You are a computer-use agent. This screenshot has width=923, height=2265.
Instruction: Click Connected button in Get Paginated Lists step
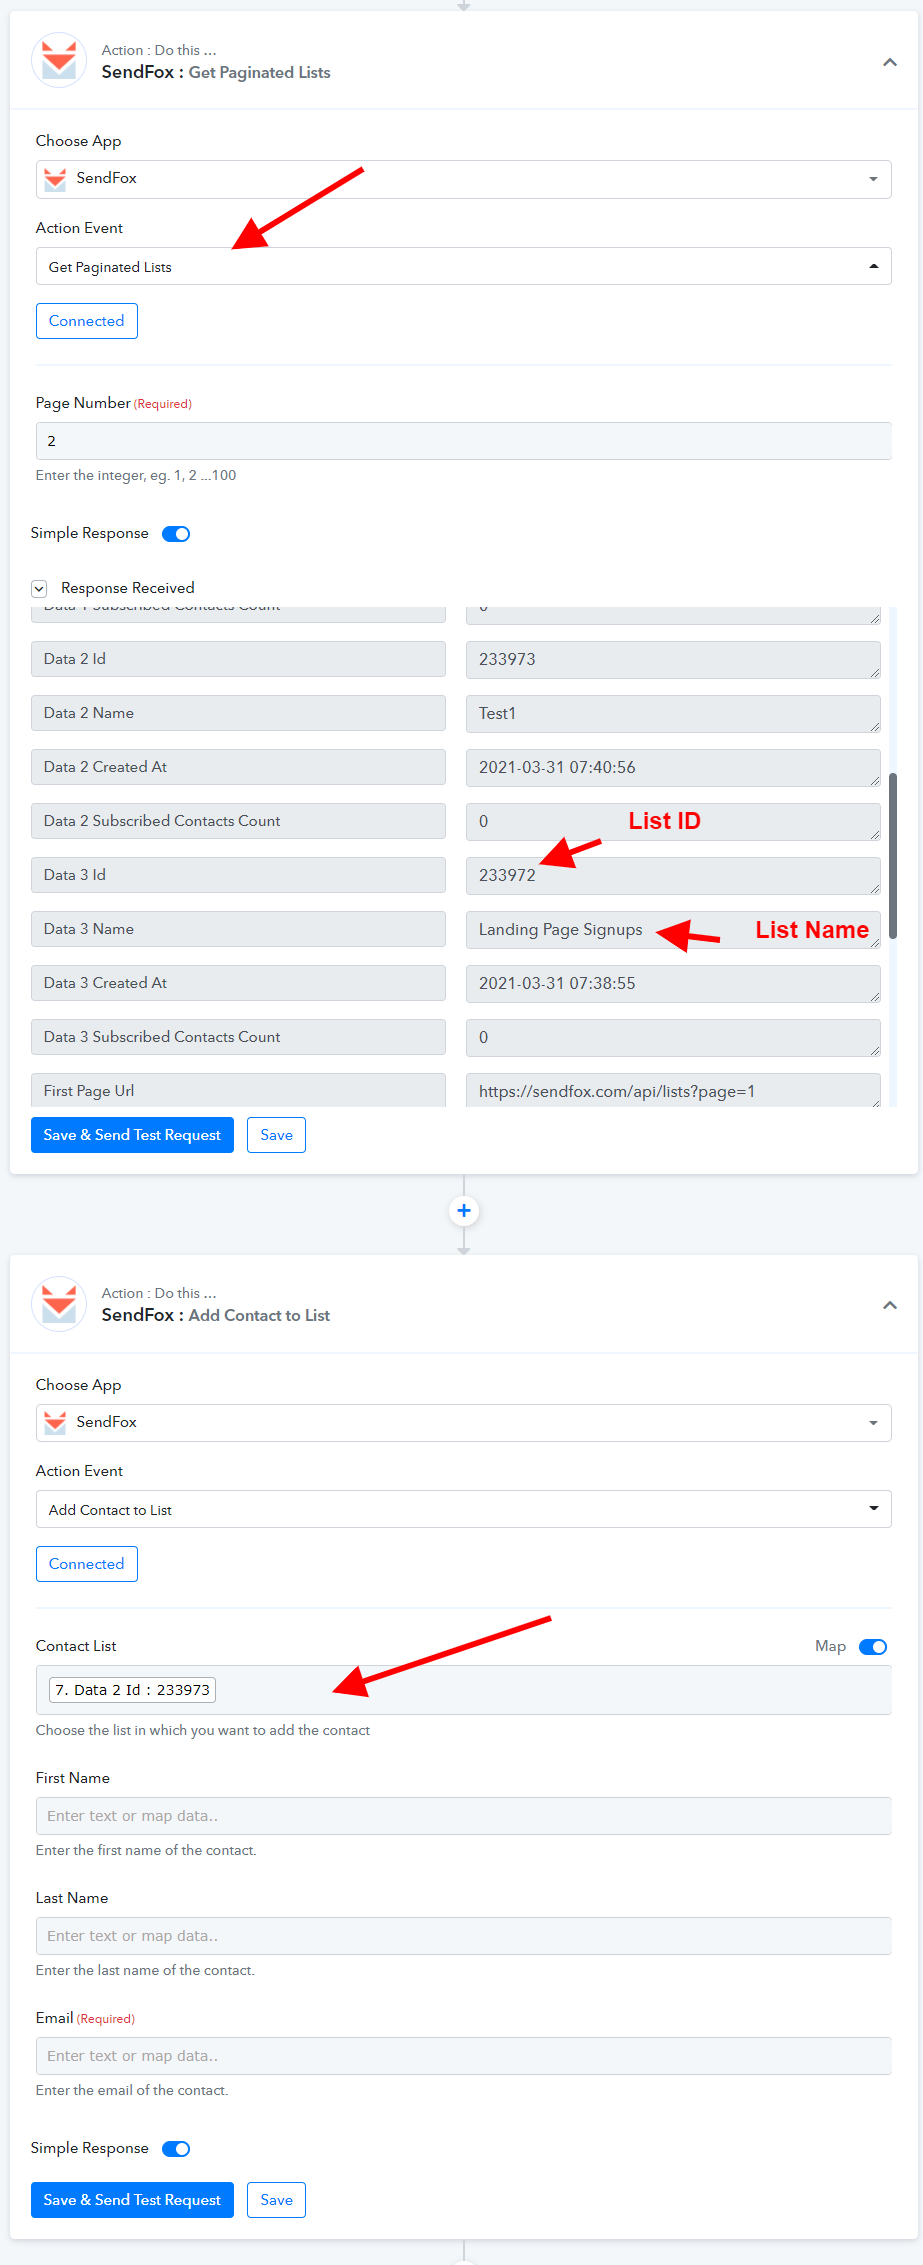tap(87, 321)
